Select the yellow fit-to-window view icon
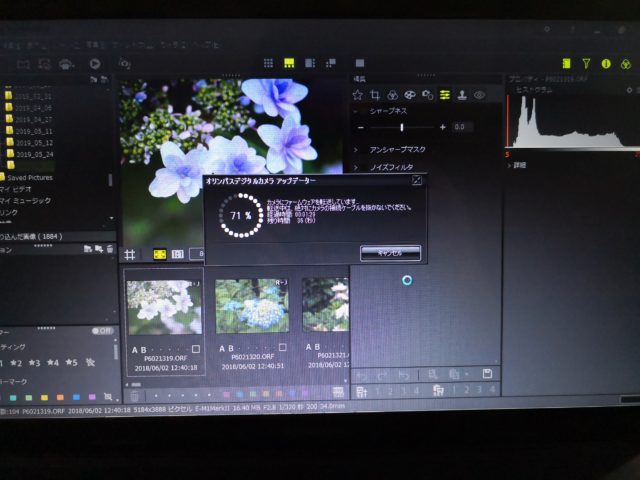The height and width of the screenshot is (480, 640). pos(158,255)
